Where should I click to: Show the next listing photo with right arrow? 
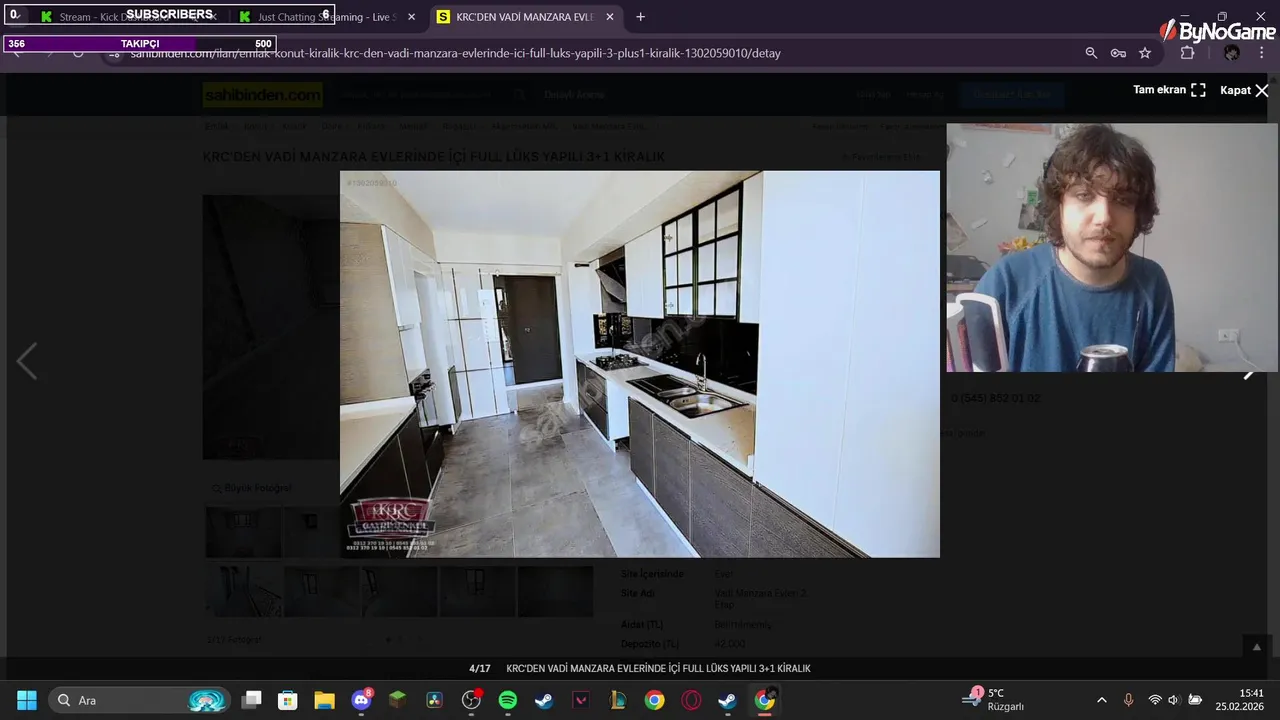pos(1248,374)
